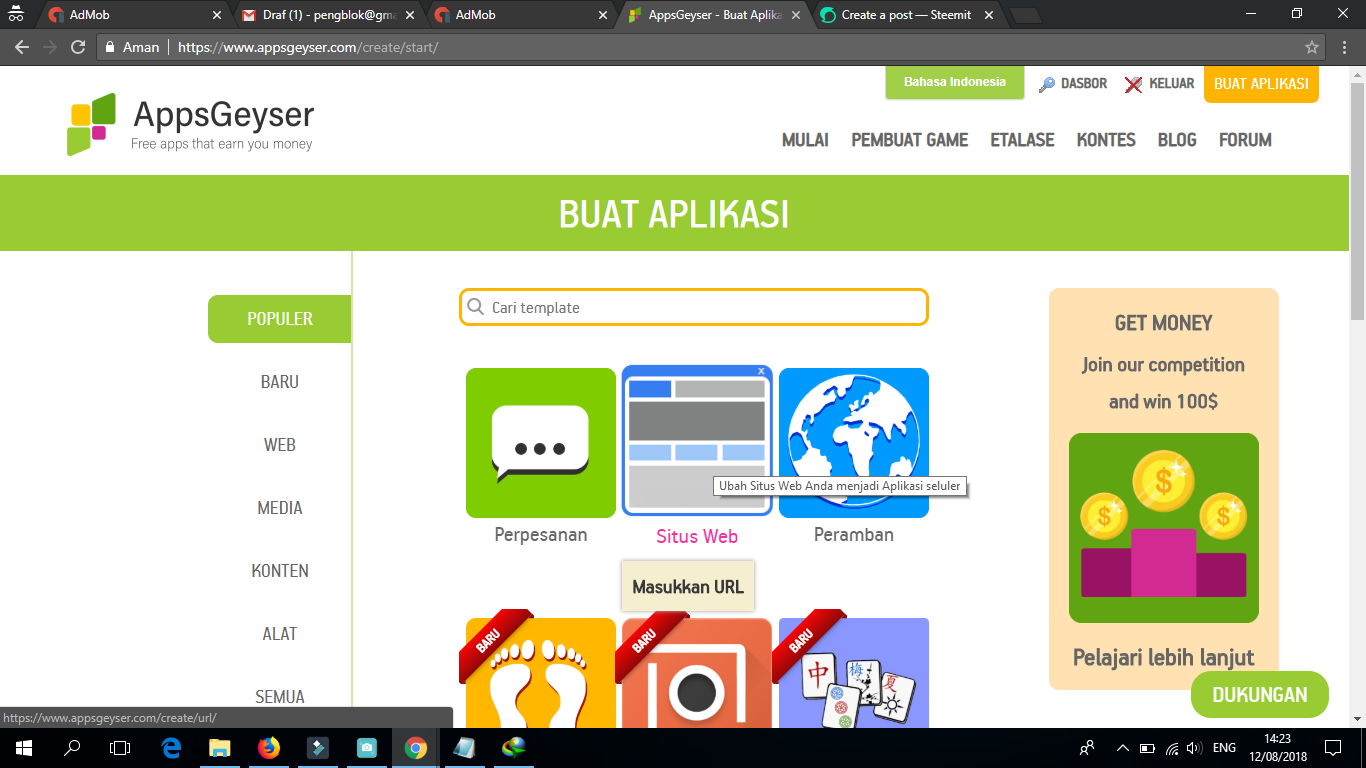Click the secure padlock site info icon
This screenshot has height=768, width=1366.
pos(110,47)
